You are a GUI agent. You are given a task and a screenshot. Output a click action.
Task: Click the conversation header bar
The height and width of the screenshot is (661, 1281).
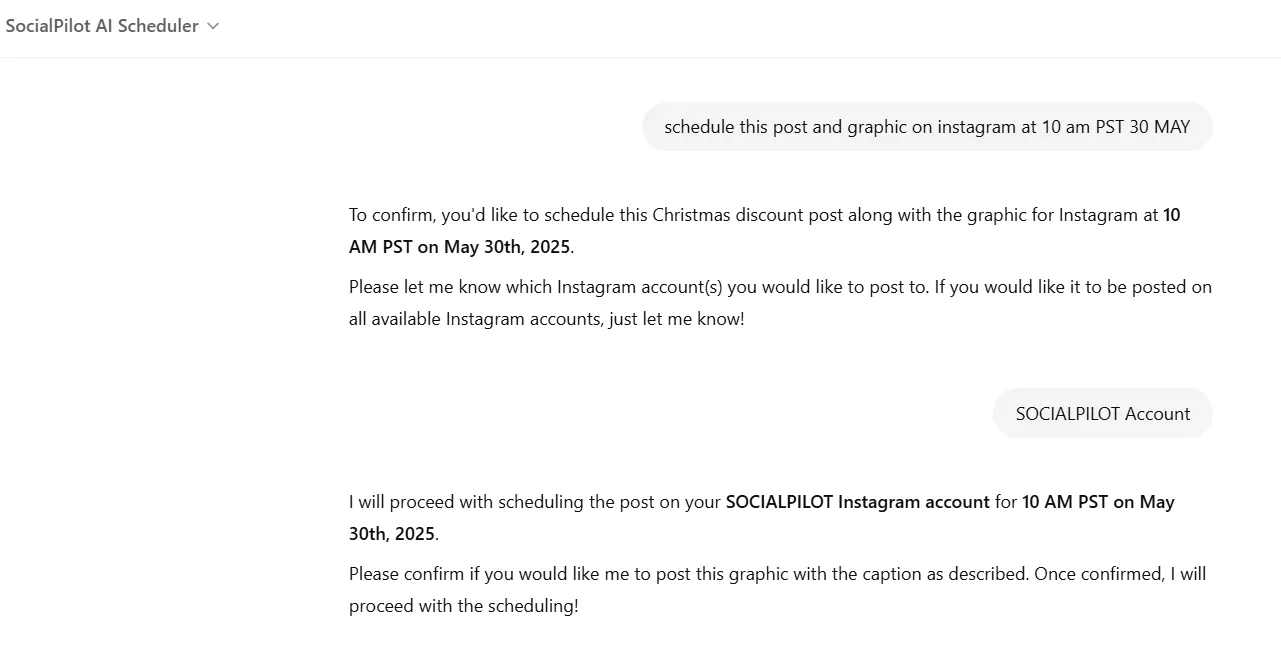(640, 26)
